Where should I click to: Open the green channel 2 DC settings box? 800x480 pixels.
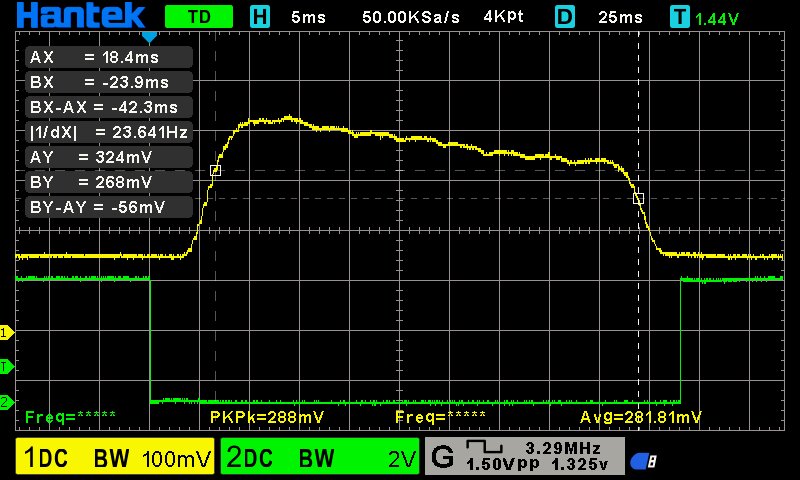(320, 456)
